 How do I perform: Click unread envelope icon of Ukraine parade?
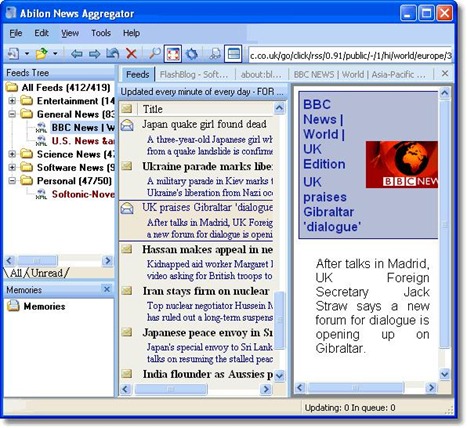(127, 166)
